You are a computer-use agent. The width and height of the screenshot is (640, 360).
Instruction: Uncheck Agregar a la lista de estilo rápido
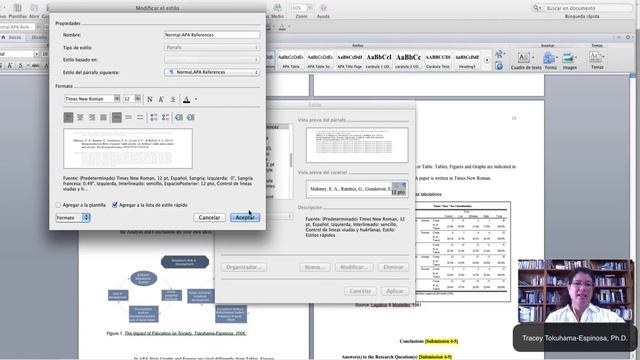(x=115, y=205)
